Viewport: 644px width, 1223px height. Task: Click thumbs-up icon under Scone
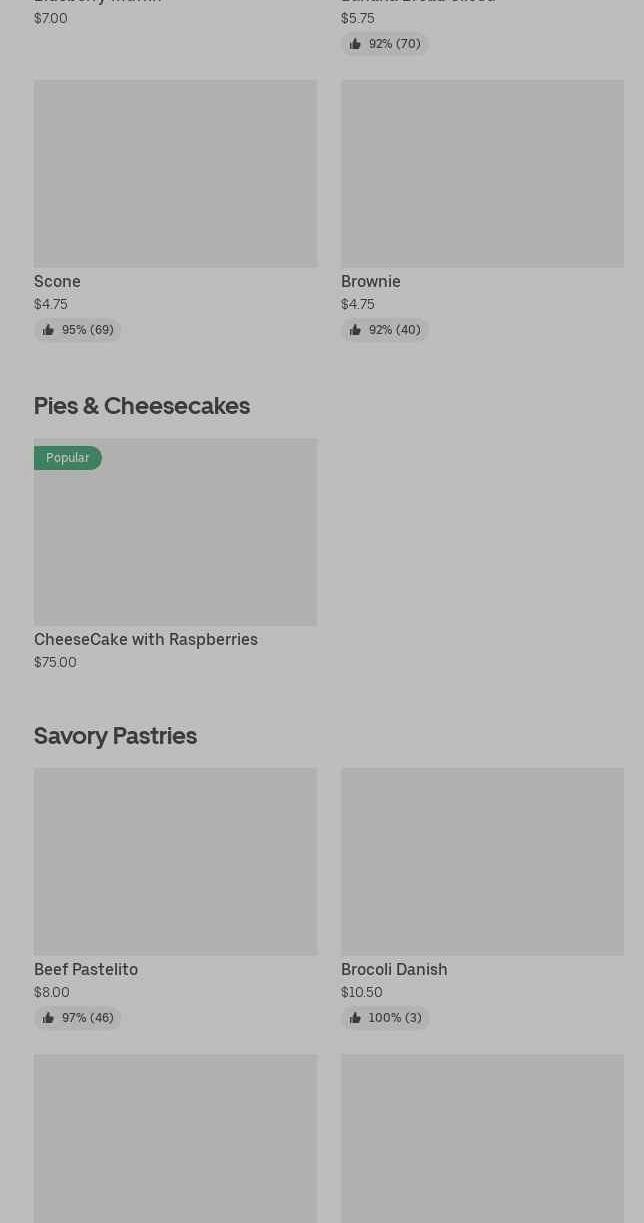(x=48, y=330)
